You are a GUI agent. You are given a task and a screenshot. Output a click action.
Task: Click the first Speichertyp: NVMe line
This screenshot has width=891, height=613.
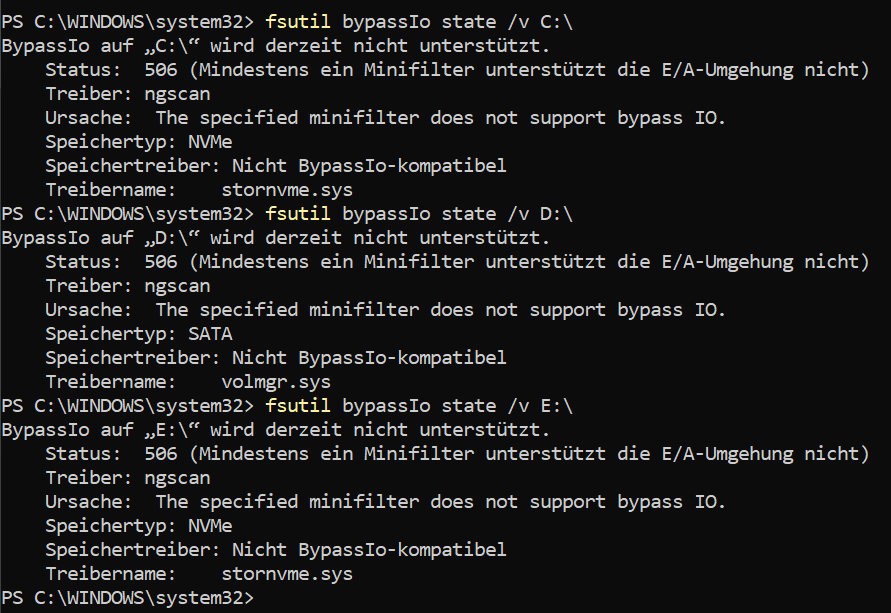click(x=139, y=142)
